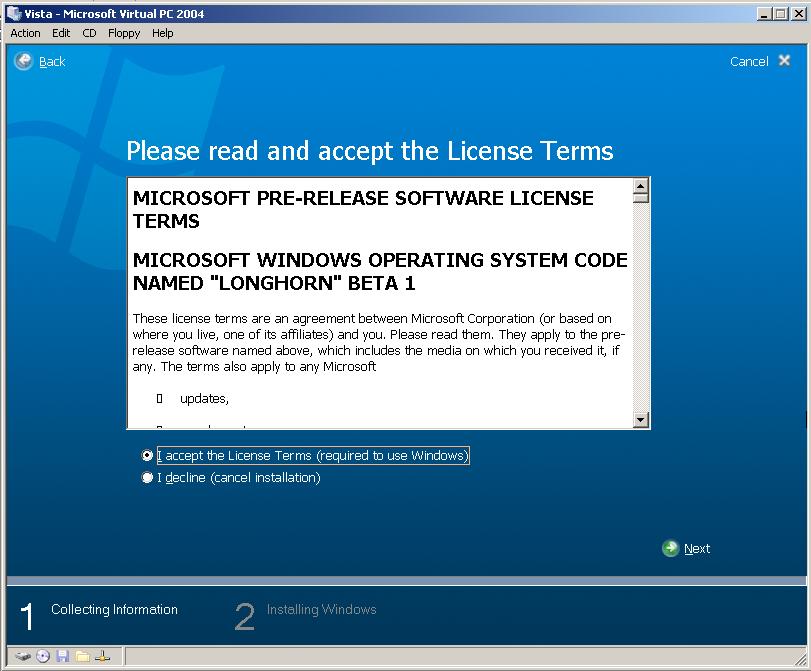The image size is (811, 671).
Task: Click the Back arrow icon
Action: point(23,61)
